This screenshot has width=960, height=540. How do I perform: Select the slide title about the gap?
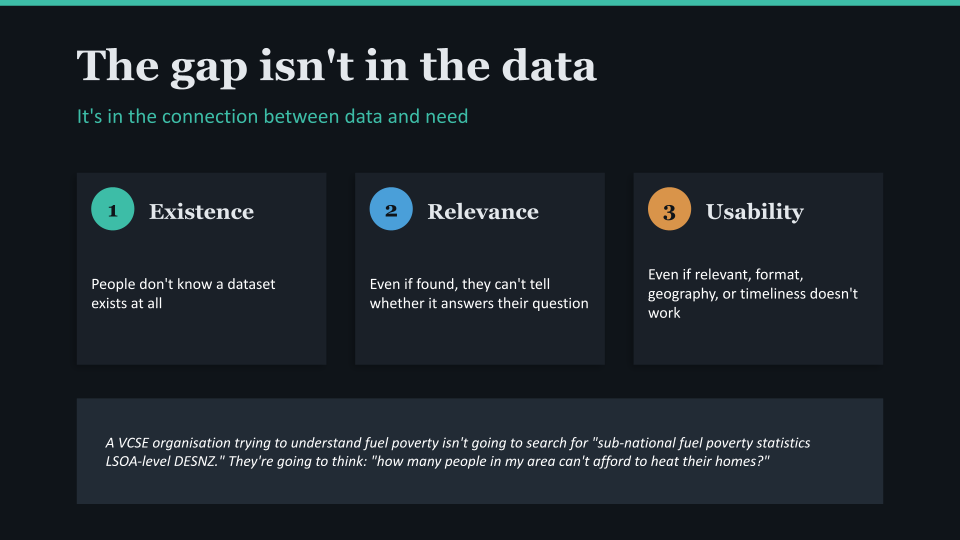[337, 66]
